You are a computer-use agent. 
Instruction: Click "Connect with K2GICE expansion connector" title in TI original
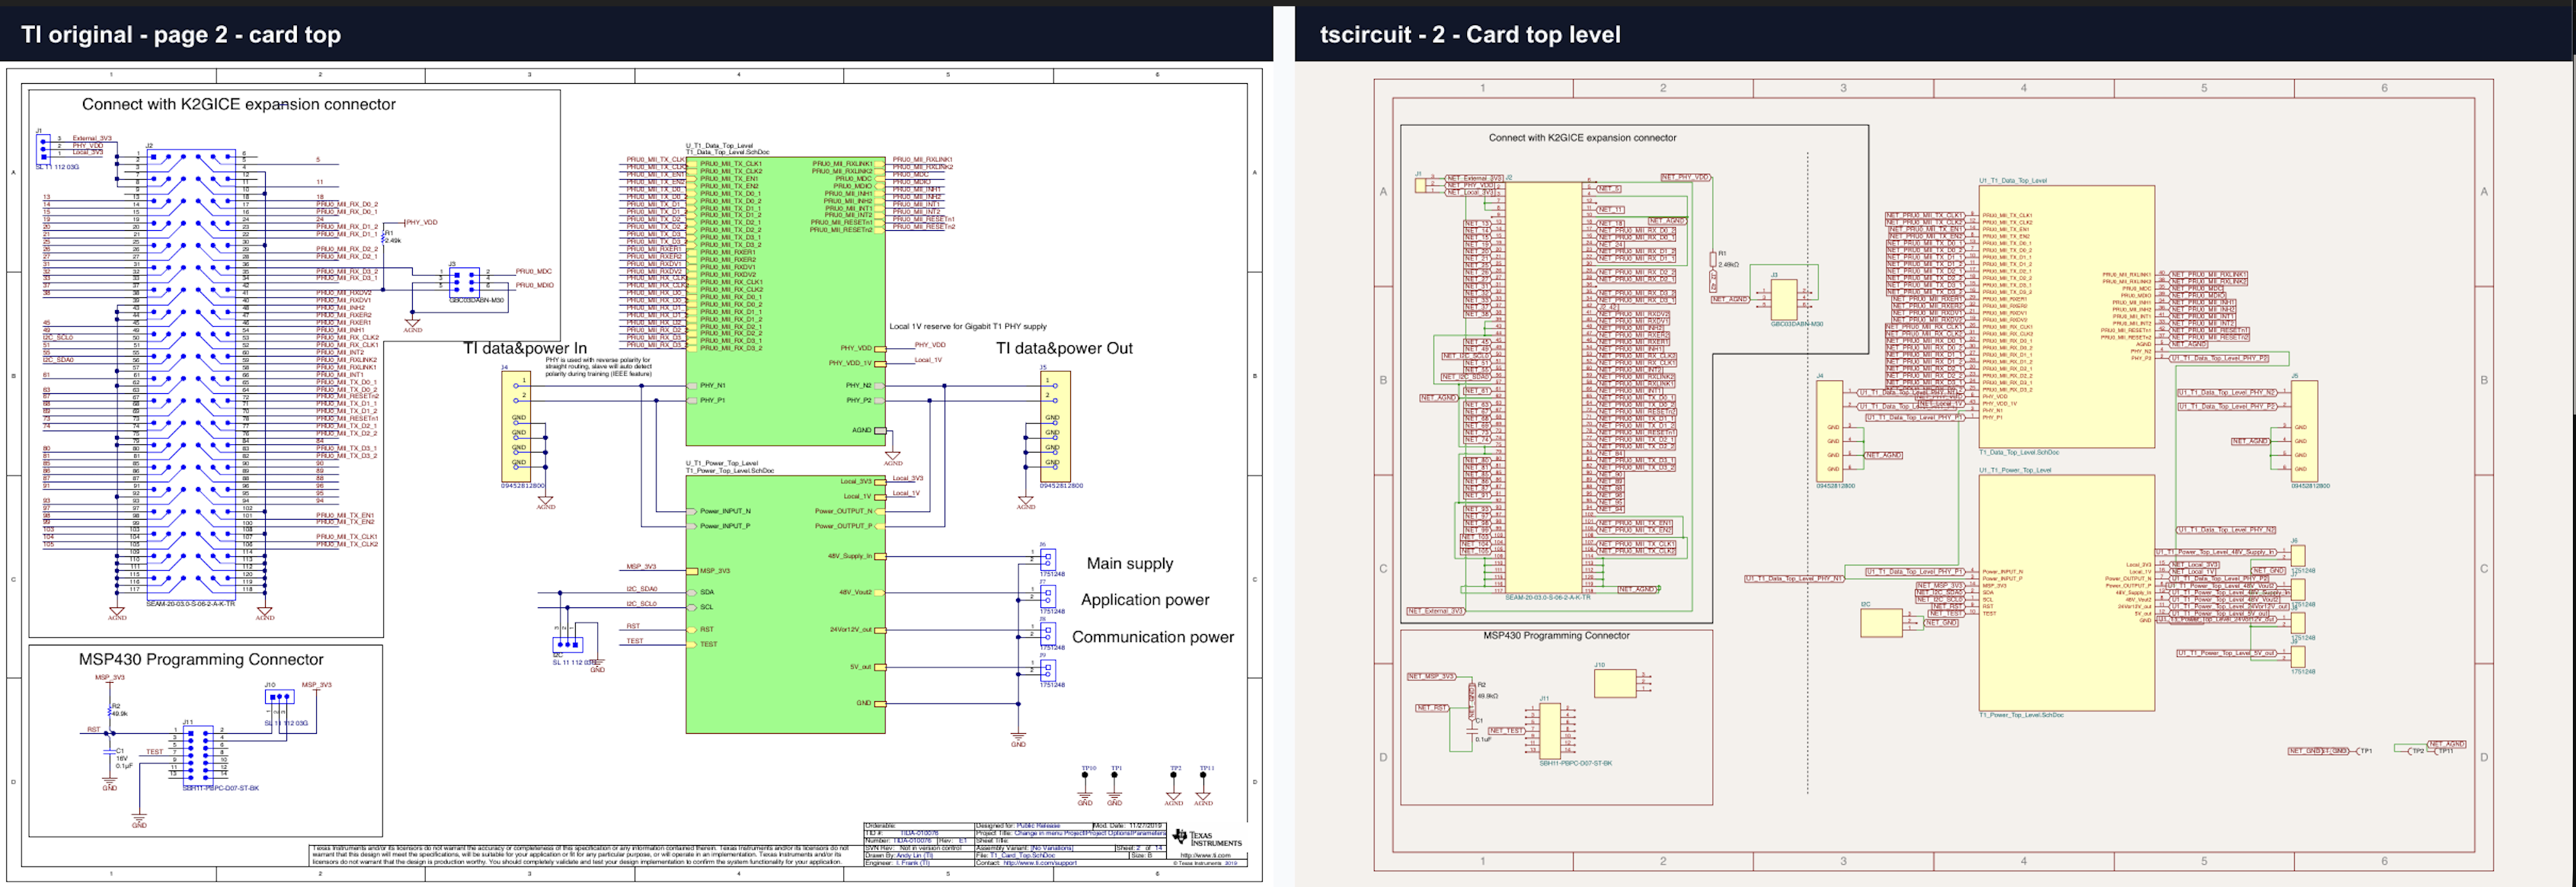(239, 104)
